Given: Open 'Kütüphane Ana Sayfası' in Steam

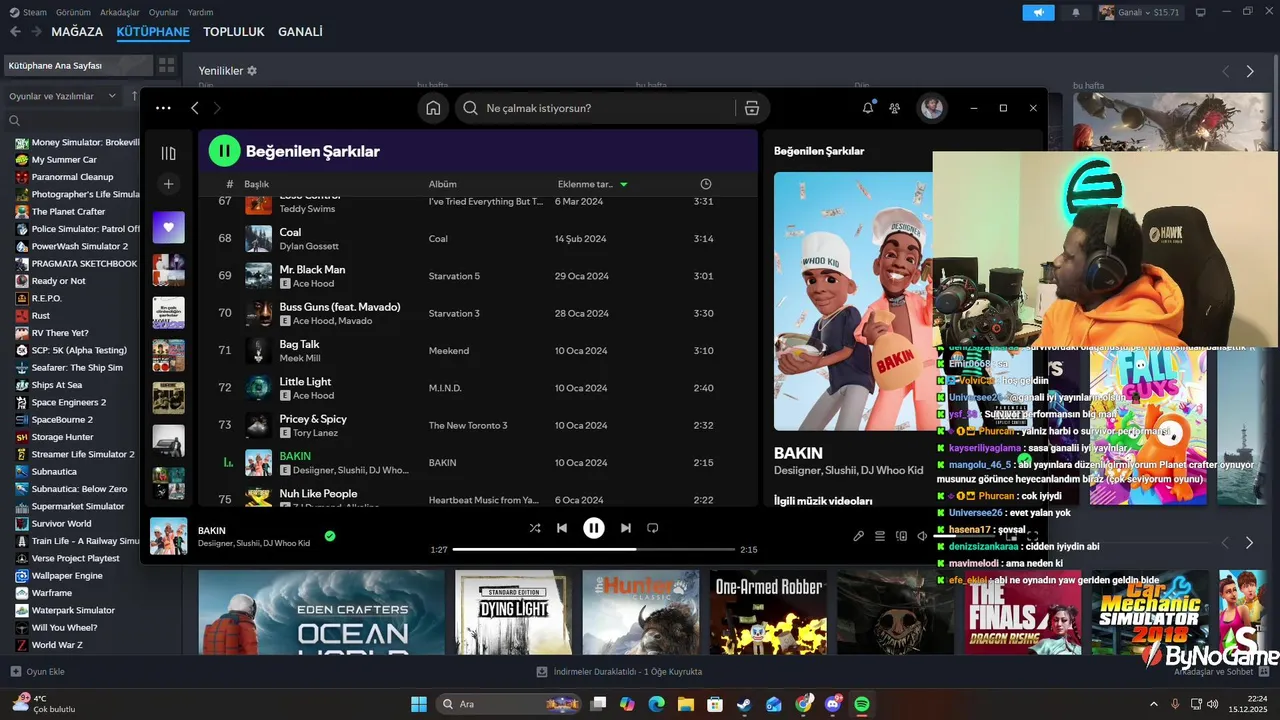Looking at the screenshot, I should click(78, 65).
